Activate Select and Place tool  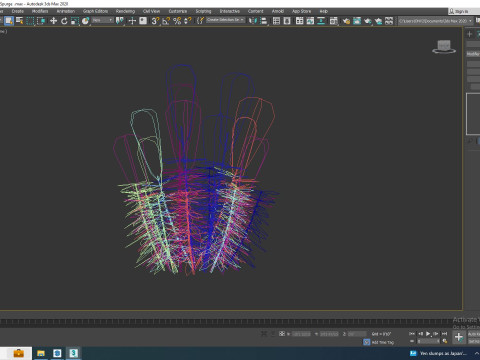[x=85, y=21]
